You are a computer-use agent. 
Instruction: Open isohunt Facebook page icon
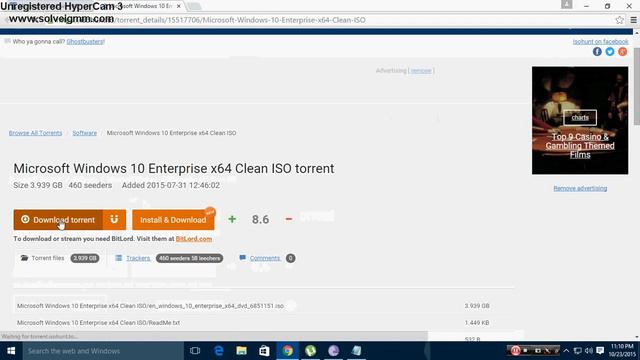tap(597, 51)
